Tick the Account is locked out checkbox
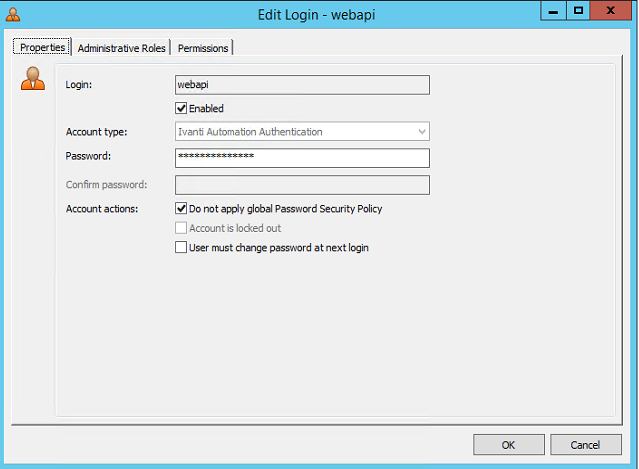639x469 pixels. point(181,228)
